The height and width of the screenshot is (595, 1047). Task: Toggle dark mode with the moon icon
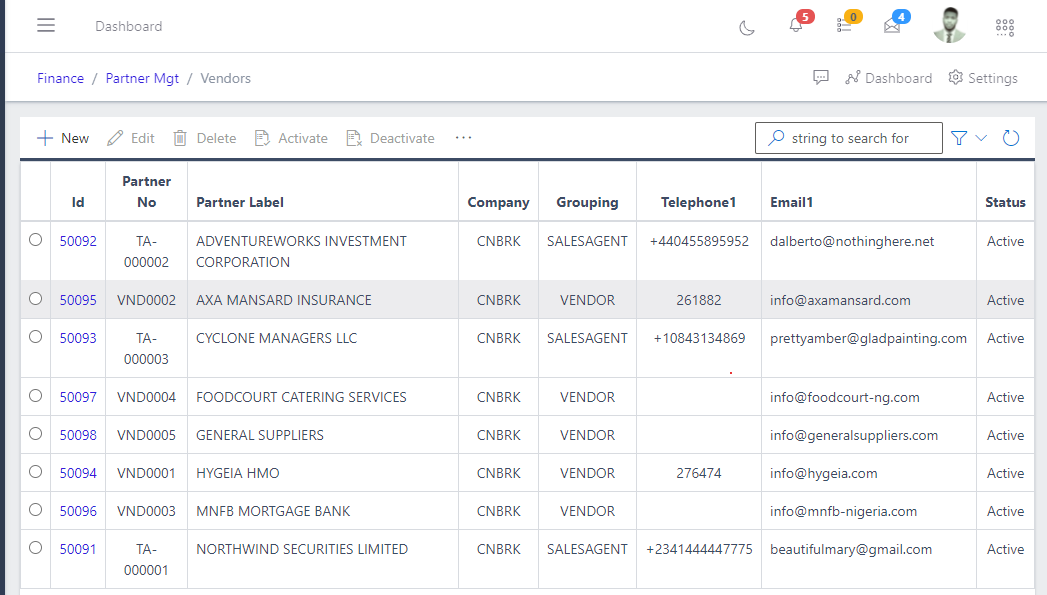746,27
